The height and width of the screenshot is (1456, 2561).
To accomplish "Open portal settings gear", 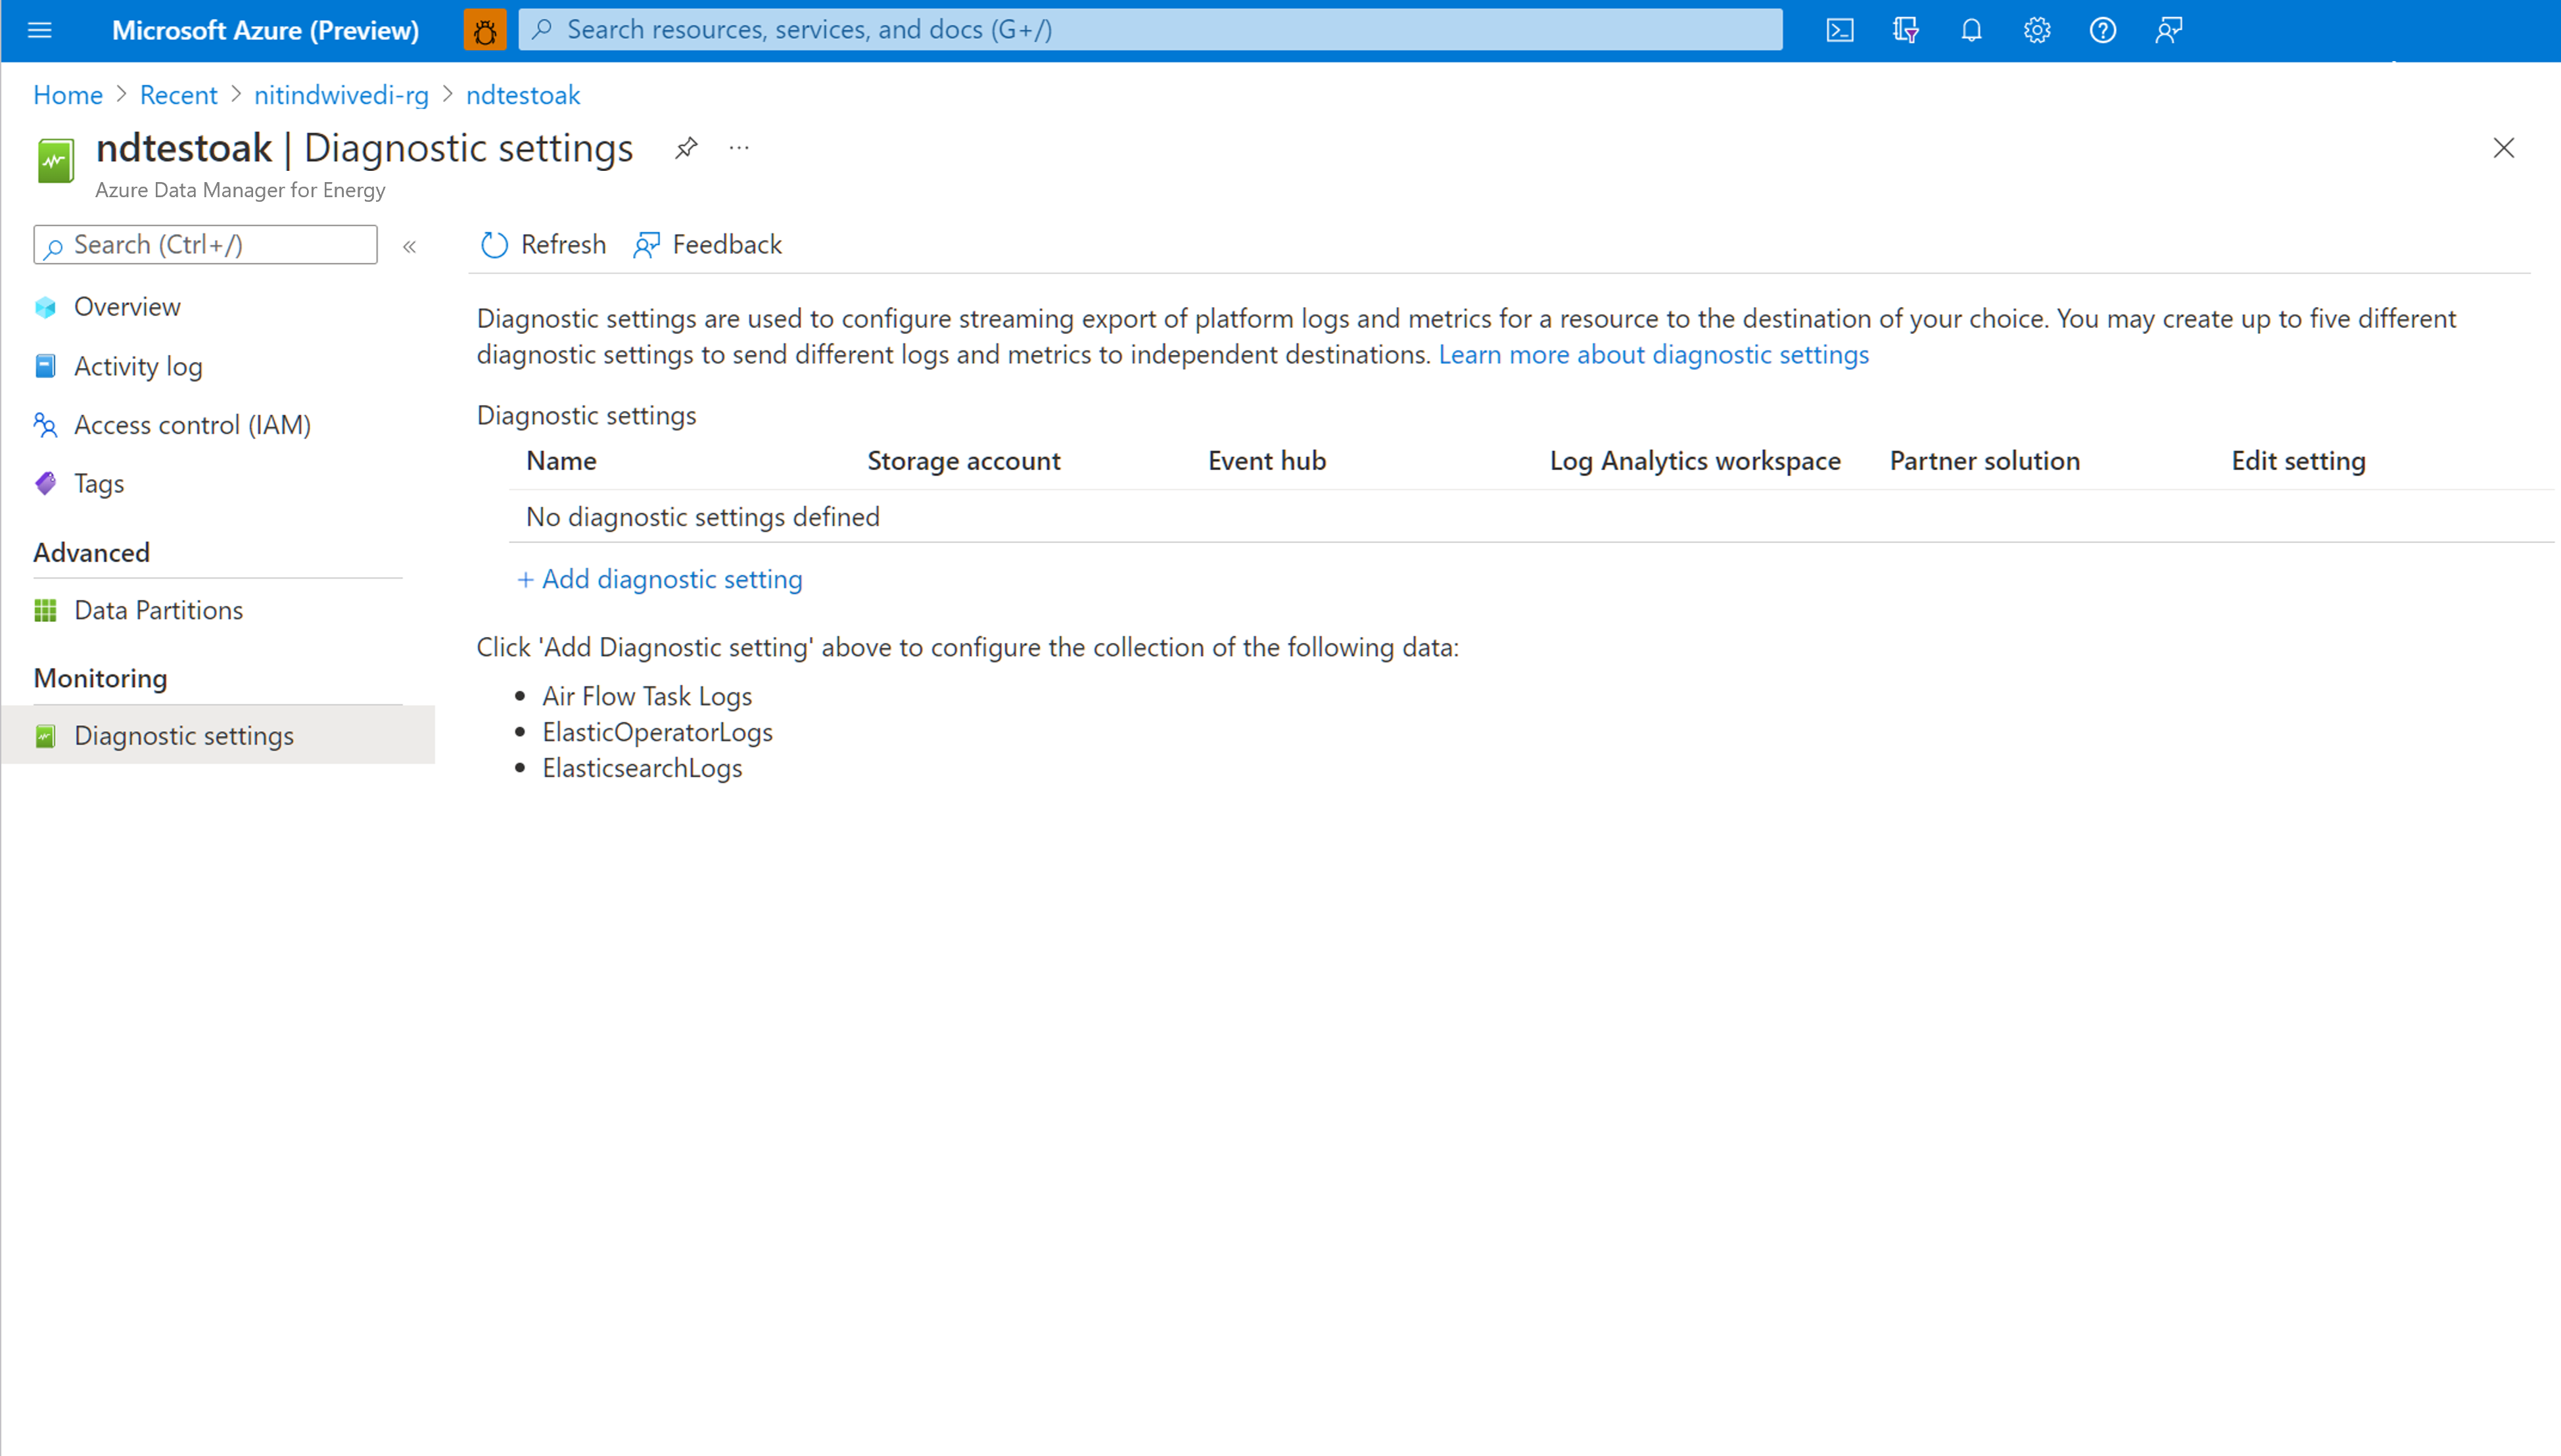I will click(x=2037, y=30).
